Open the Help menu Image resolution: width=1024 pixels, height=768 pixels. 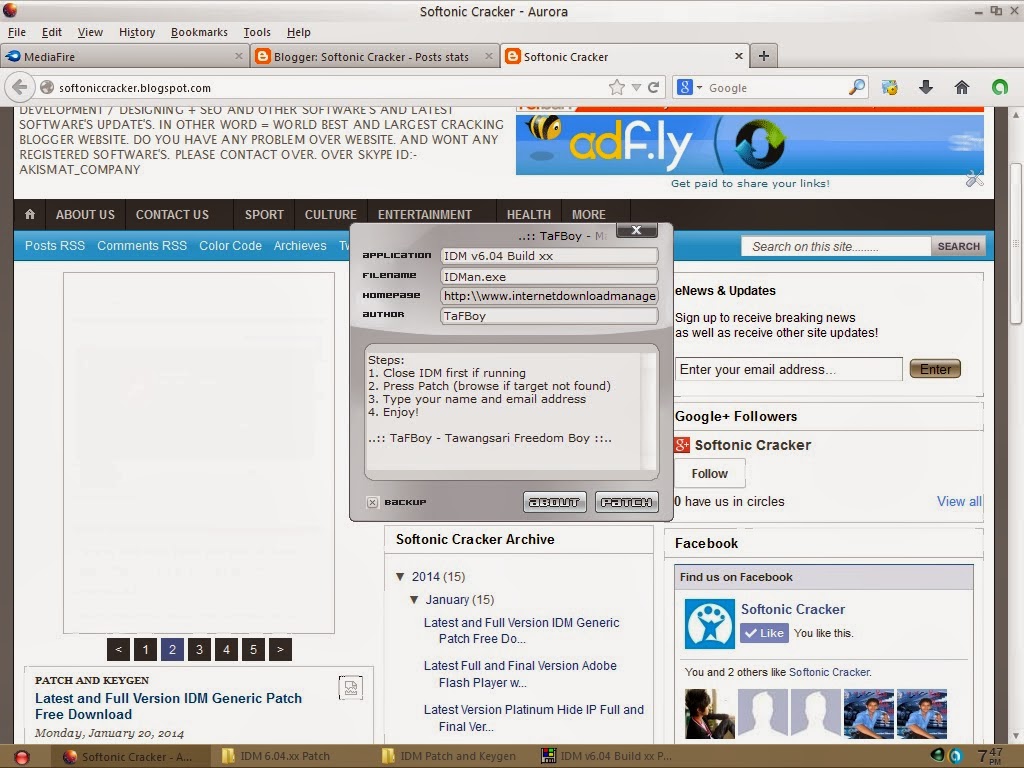(298, 32)
